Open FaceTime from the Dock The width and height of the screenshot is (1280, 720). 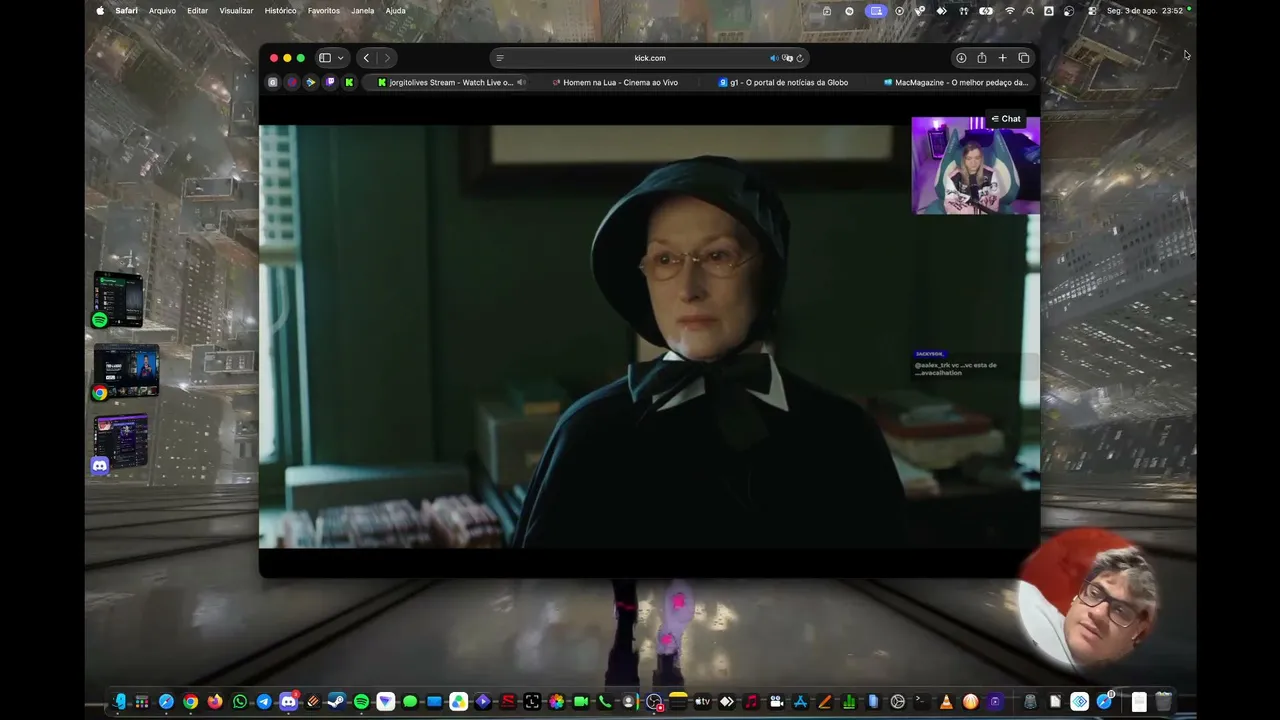click(x=581, y=702)
